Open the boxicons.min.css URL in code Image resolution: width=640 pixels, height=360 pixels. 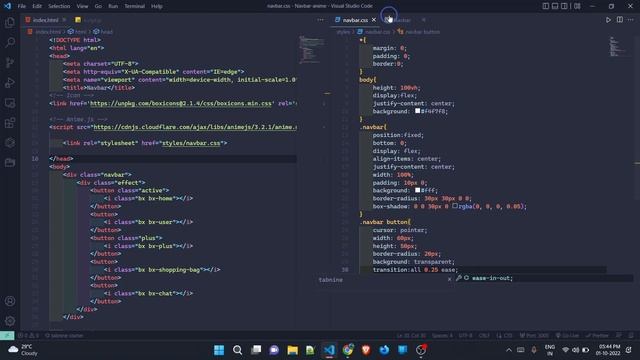tap(181, 103)
